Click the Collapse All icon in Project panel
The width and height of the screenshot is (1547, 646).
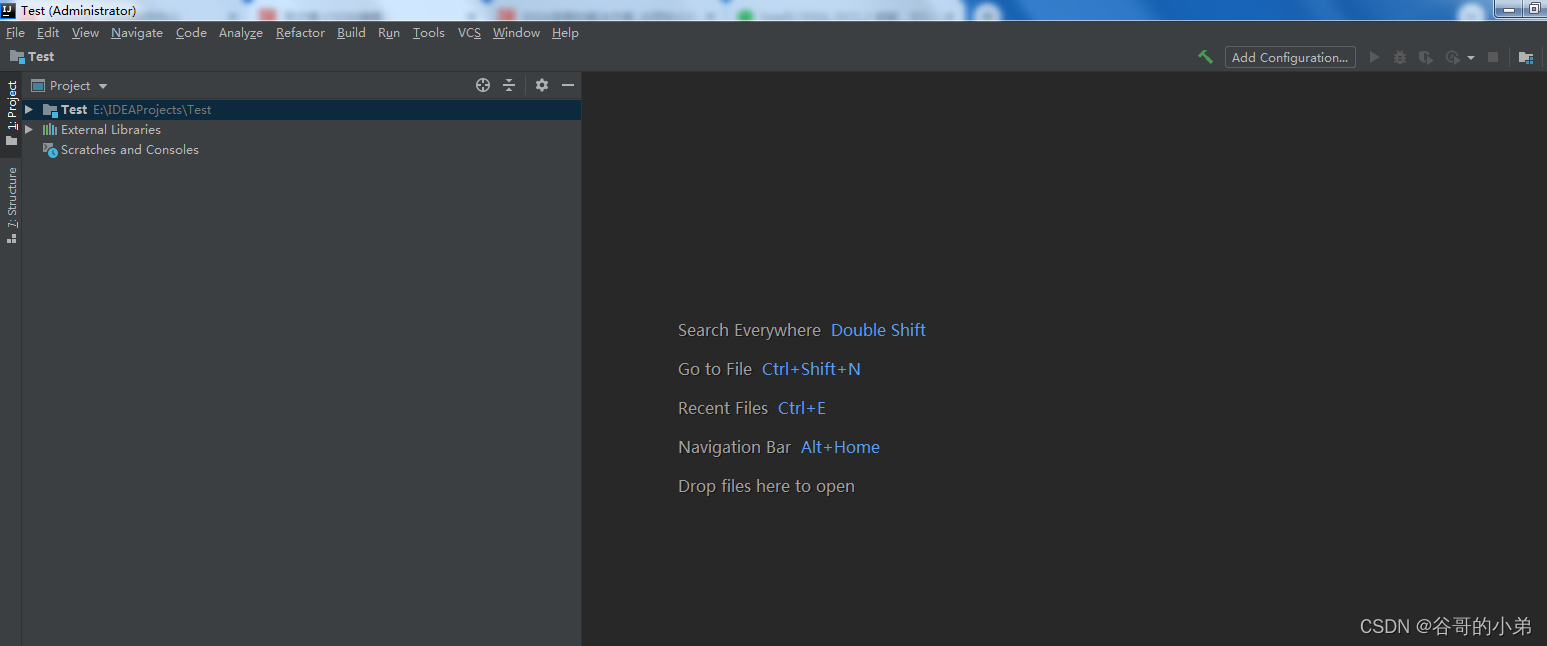click(x=509, y=85)
